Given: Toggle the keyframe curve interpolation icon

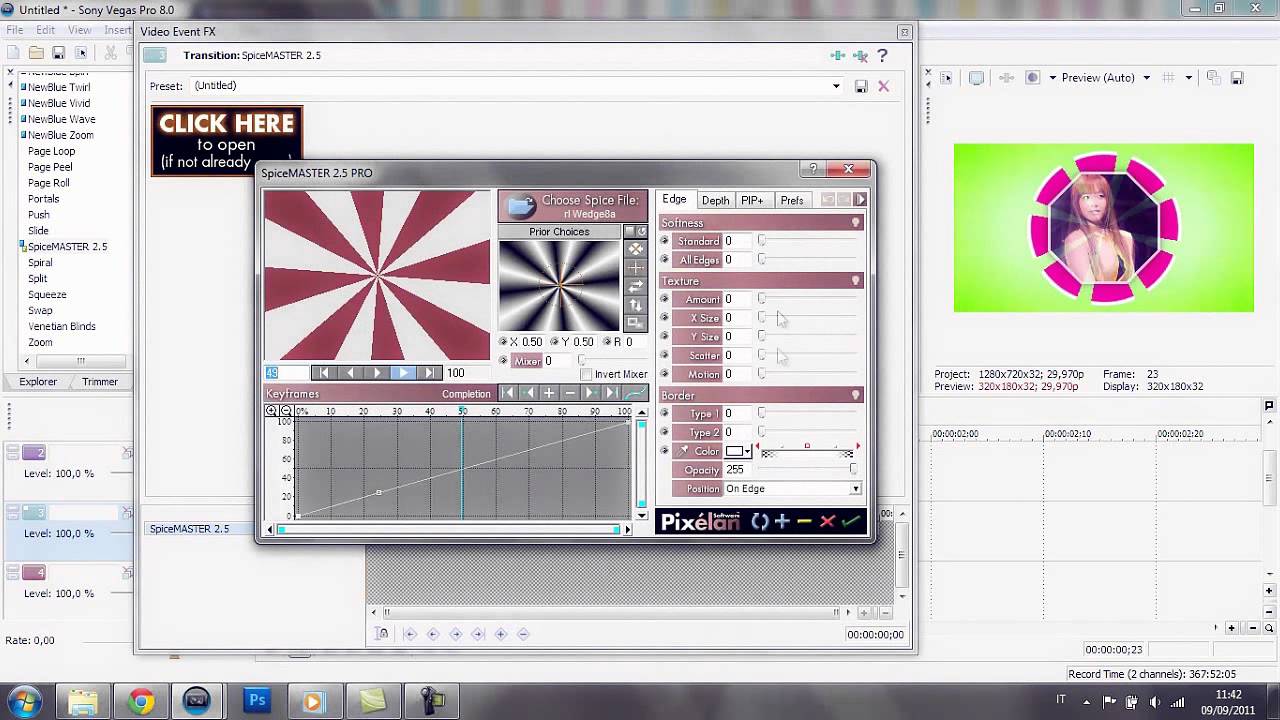Looking at the screenshot, I should [635, 393].
